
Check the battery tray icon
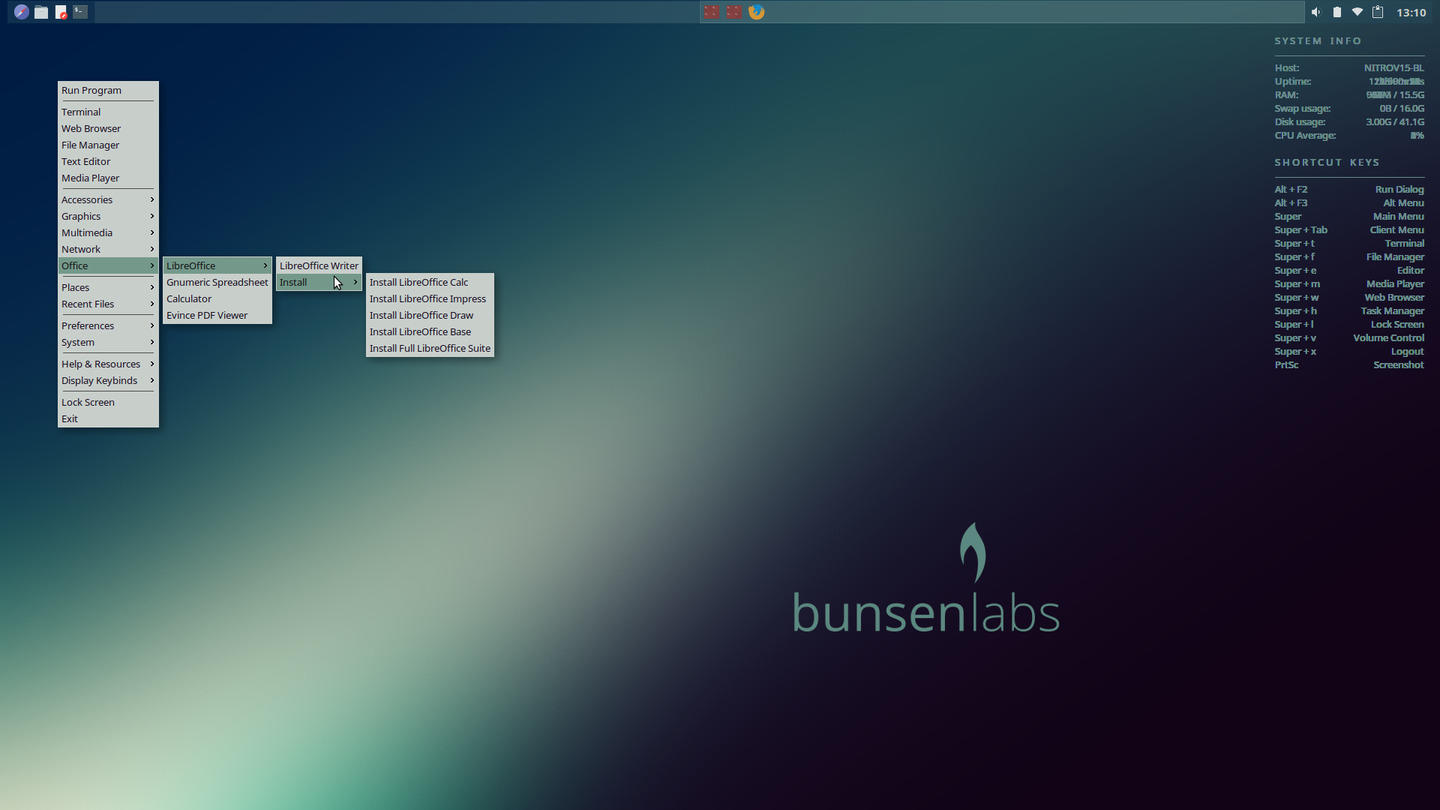pos(1337,12)
